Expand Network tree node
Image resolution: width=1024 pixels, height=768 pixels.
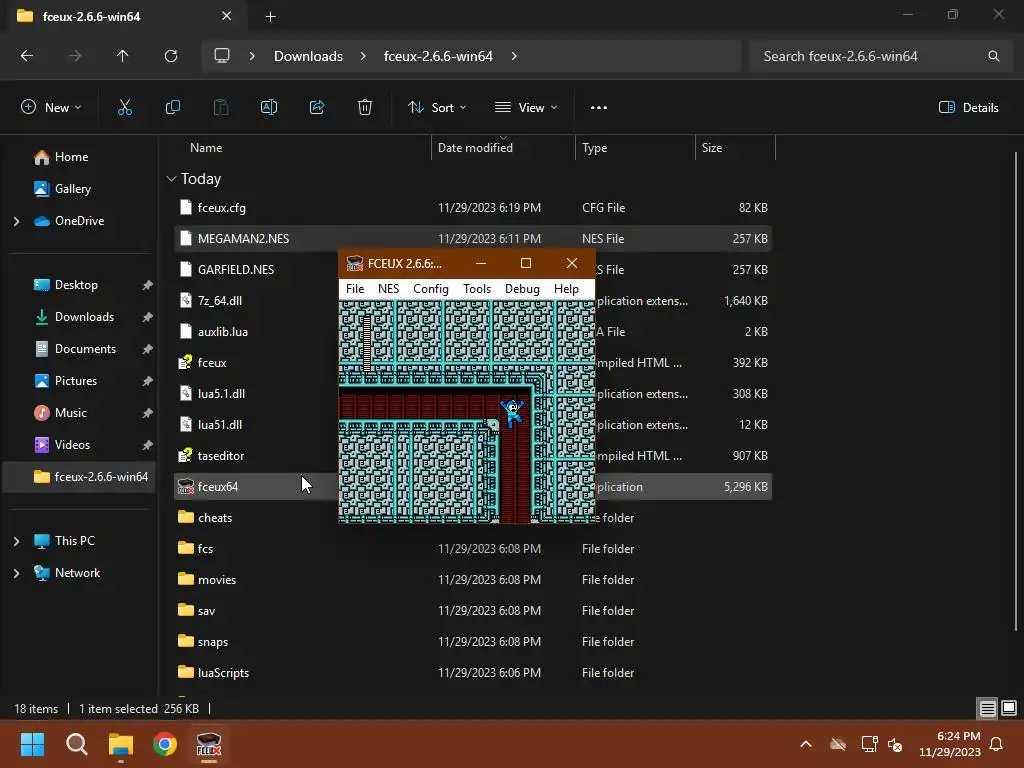[16, 573]
